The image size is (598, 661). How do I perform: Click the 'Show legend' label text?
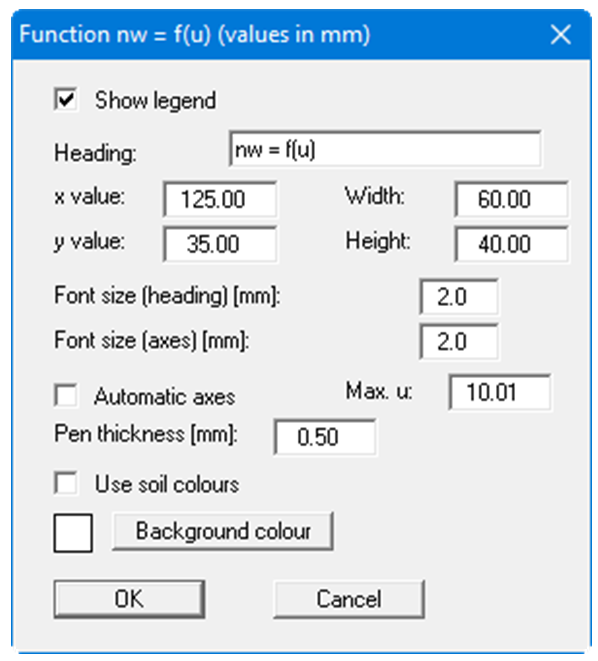click(x=155, y=100)
